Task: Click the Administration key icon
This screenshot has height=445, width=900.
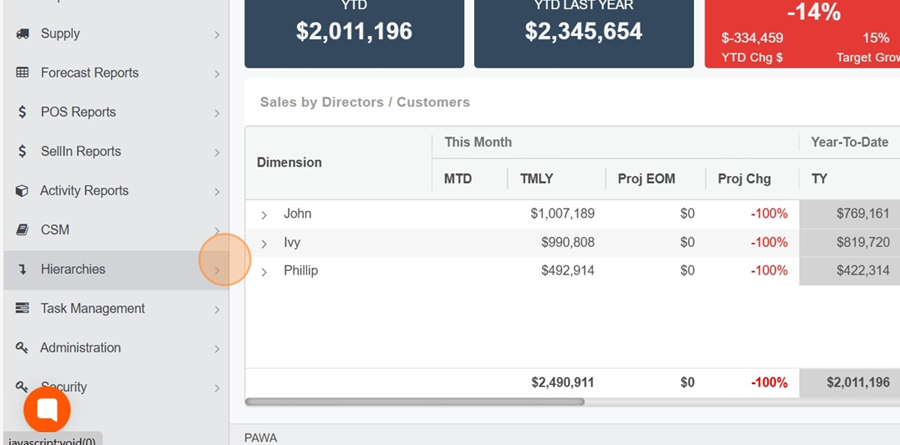Action: (22, 347)
